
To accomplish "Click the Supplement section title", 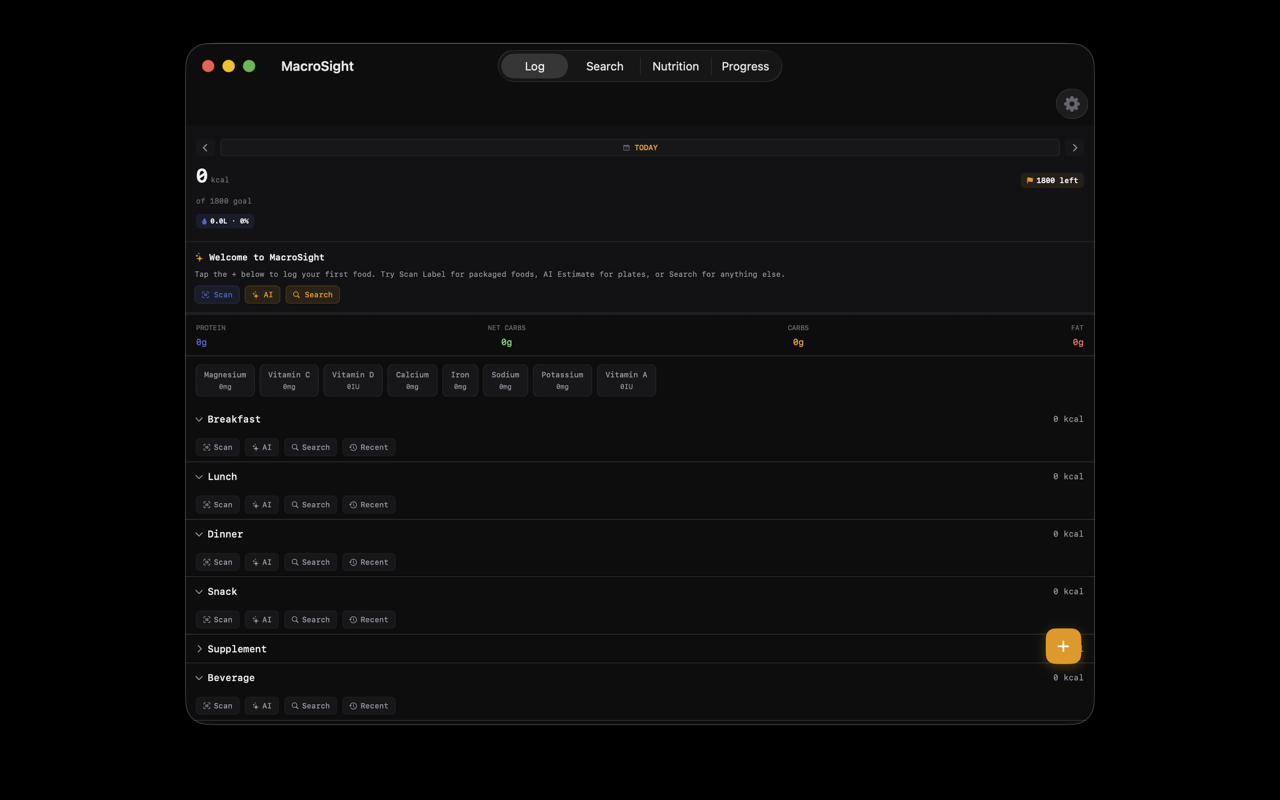I will click(x=237, y=649).
